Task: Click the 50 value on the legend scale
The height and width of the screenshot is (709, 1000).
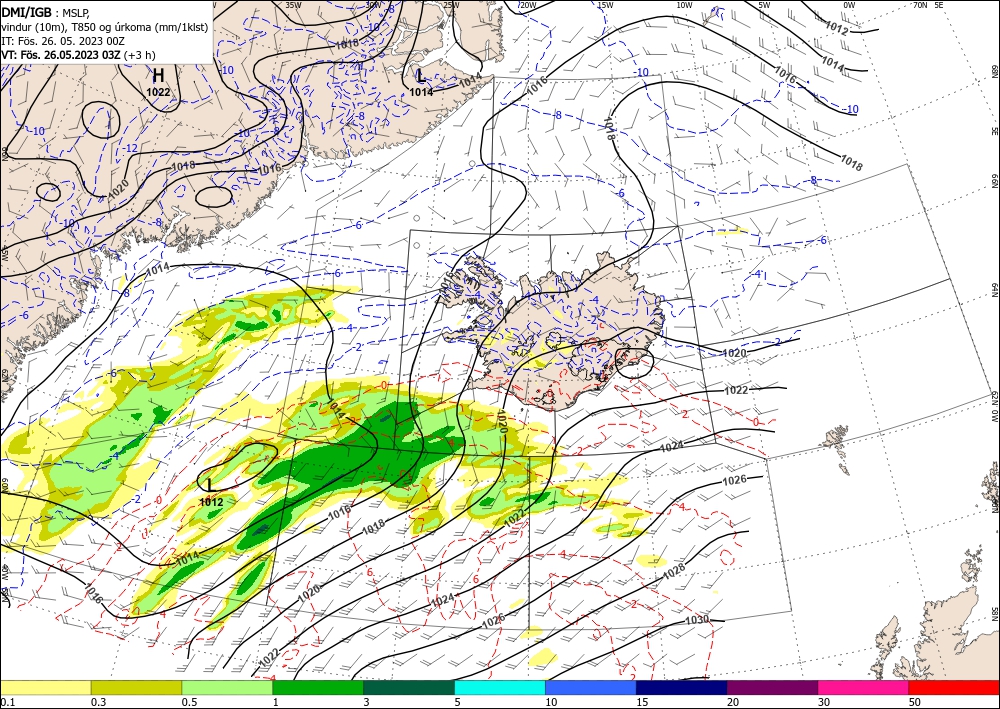Action: 915,702
